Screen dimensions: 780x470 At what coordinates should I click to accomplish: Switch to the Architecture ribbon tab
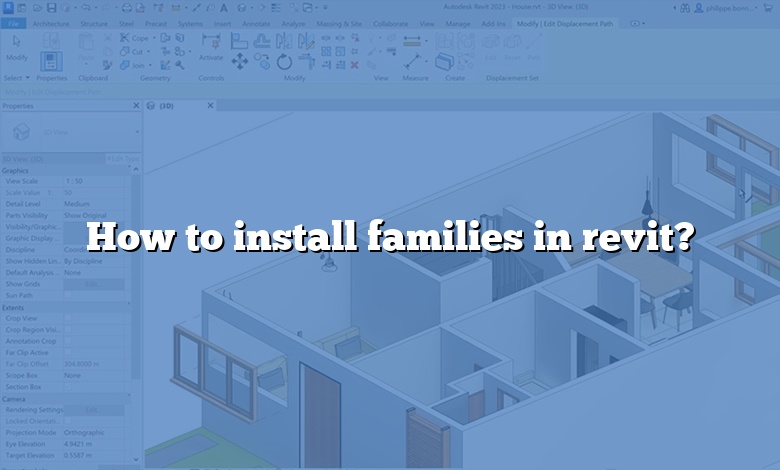point(51,24)
